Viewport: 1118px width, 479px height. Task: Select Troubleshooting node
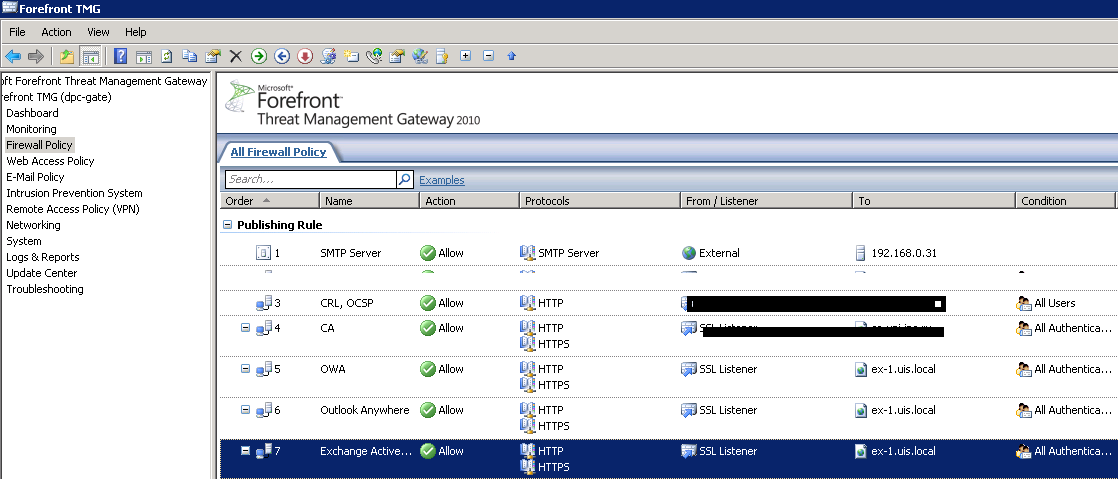pyautogui.click(x=45, y=289)
